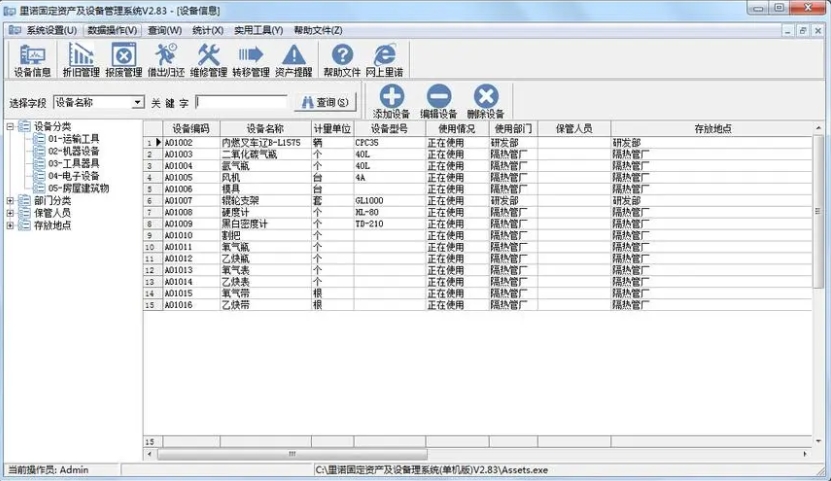Click the 添加设备 add device icon

tap(391, 101)
